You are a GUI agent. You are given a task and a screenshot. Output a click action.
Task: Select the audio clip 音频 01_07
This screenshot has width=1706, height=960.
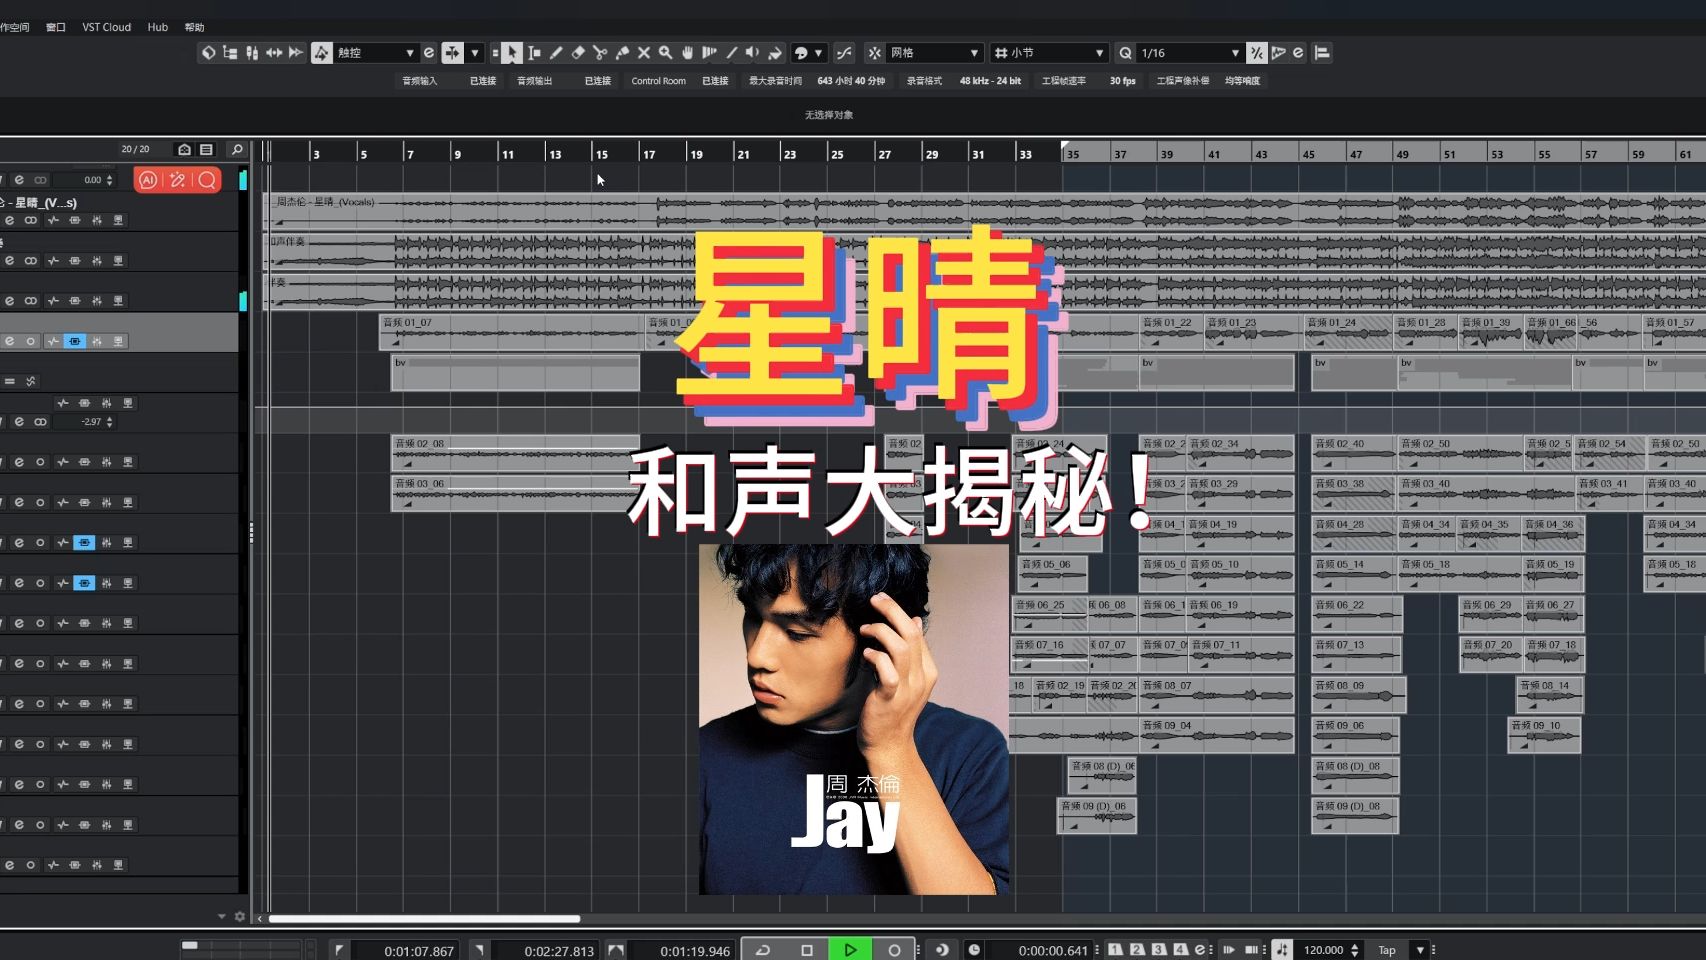point(511,332)
